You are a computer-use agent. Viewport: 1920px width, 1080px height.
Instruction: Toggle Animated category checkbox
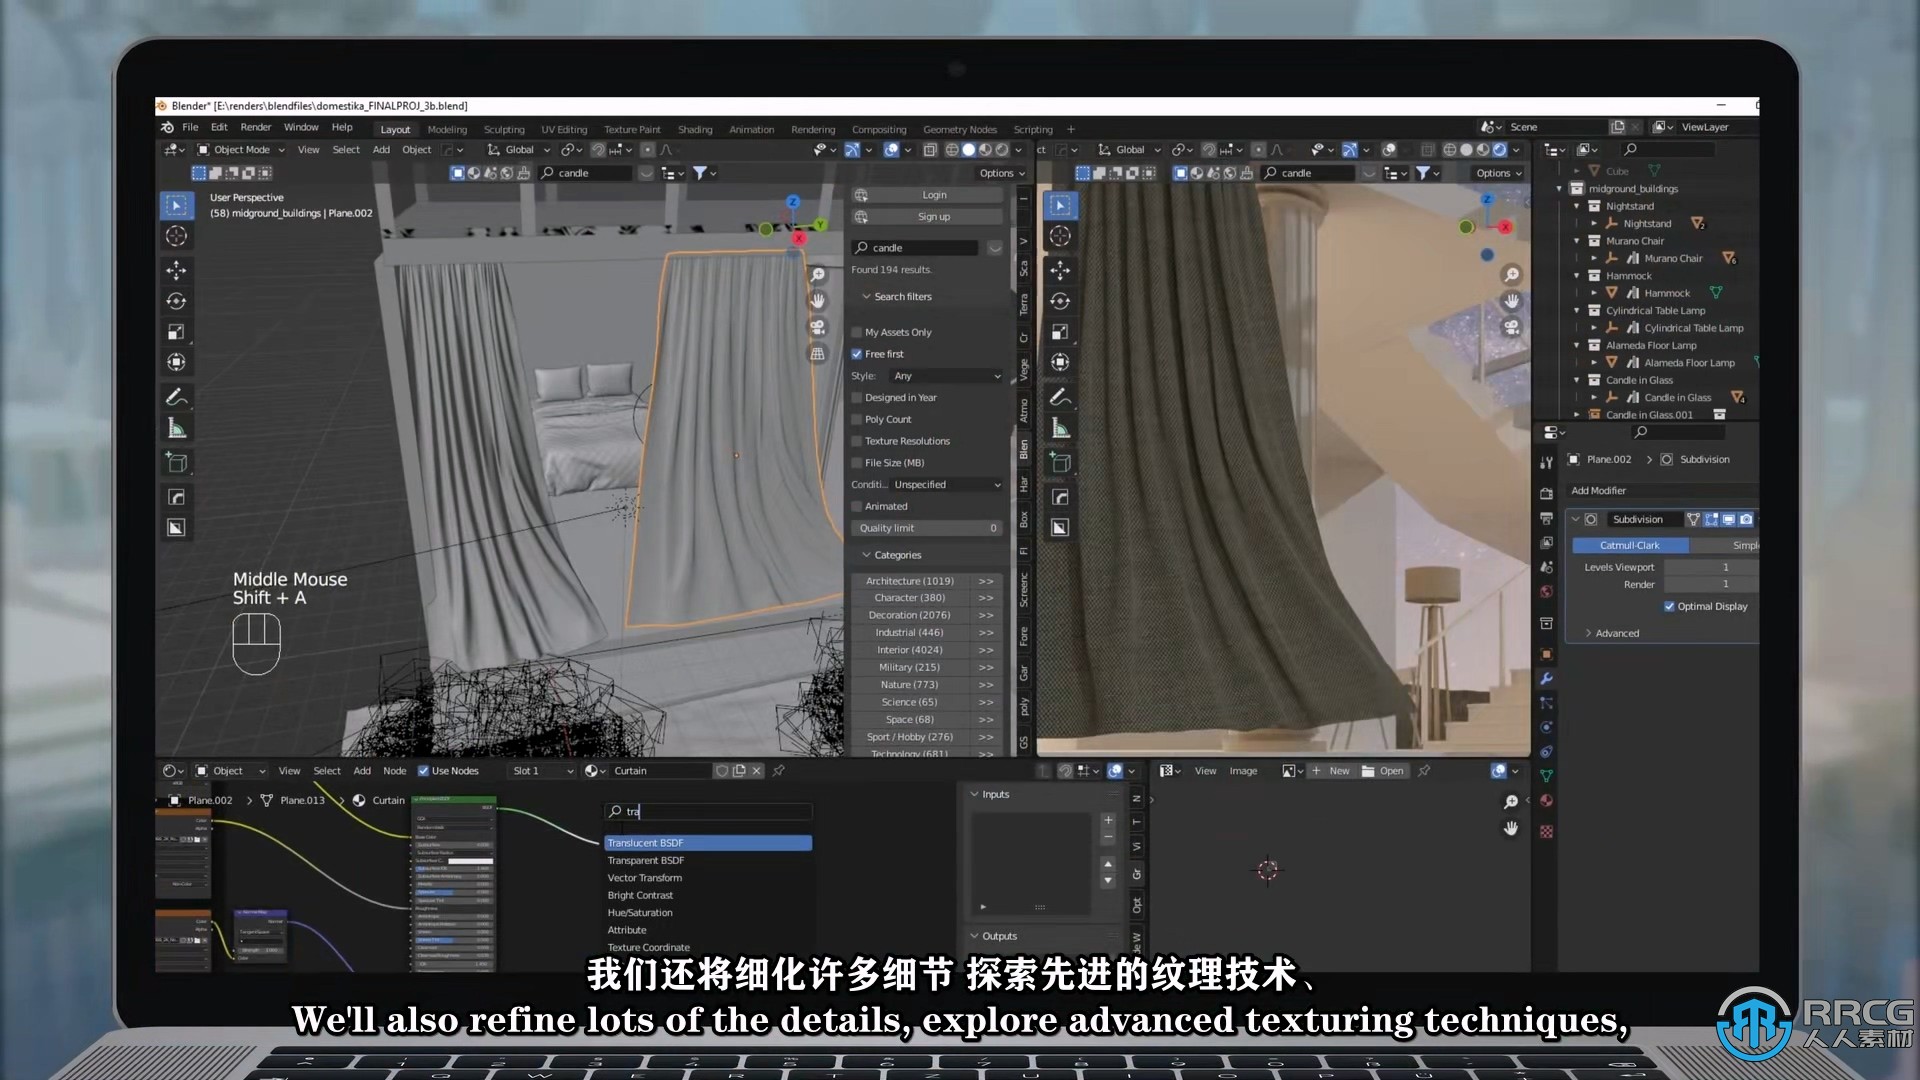coord(856,506)
